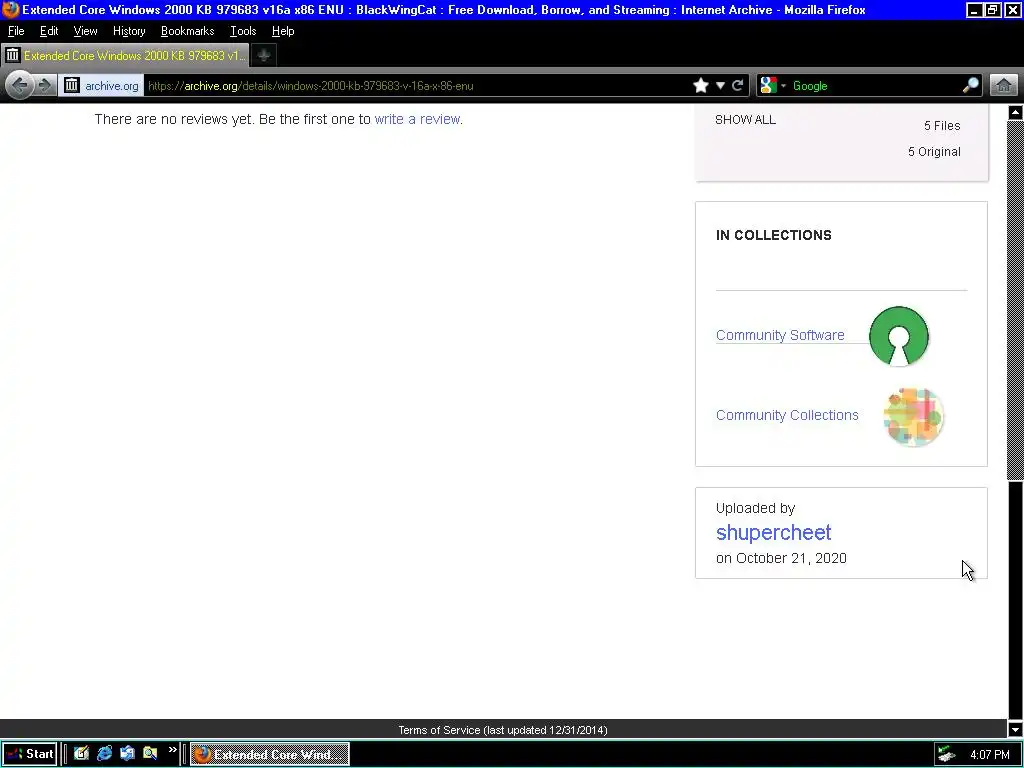The width and height of the screenshot is (1024, 768).
Task: Open the File menu
Action: click(16, 31)
